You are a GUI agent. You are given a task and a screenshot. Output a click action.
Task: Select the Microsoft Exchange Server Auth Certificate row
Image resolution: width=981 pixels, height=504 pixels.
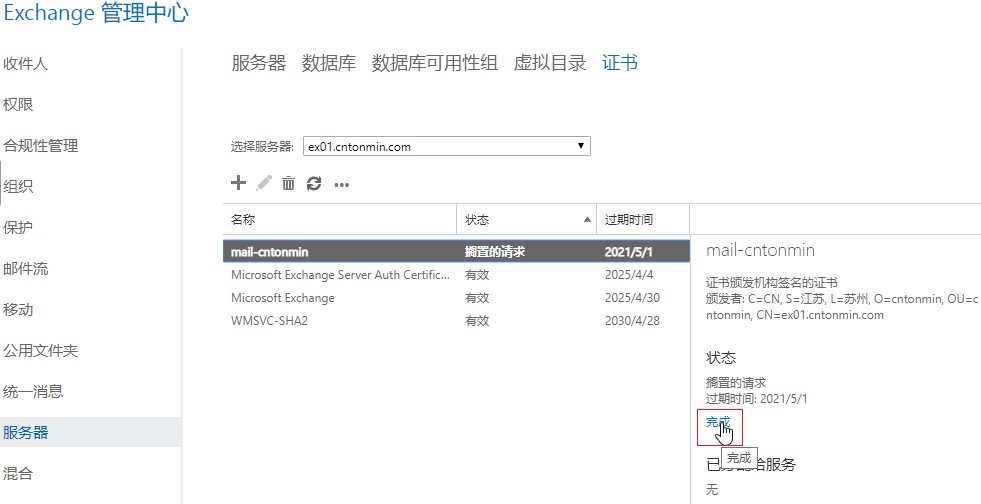(340, 275)
